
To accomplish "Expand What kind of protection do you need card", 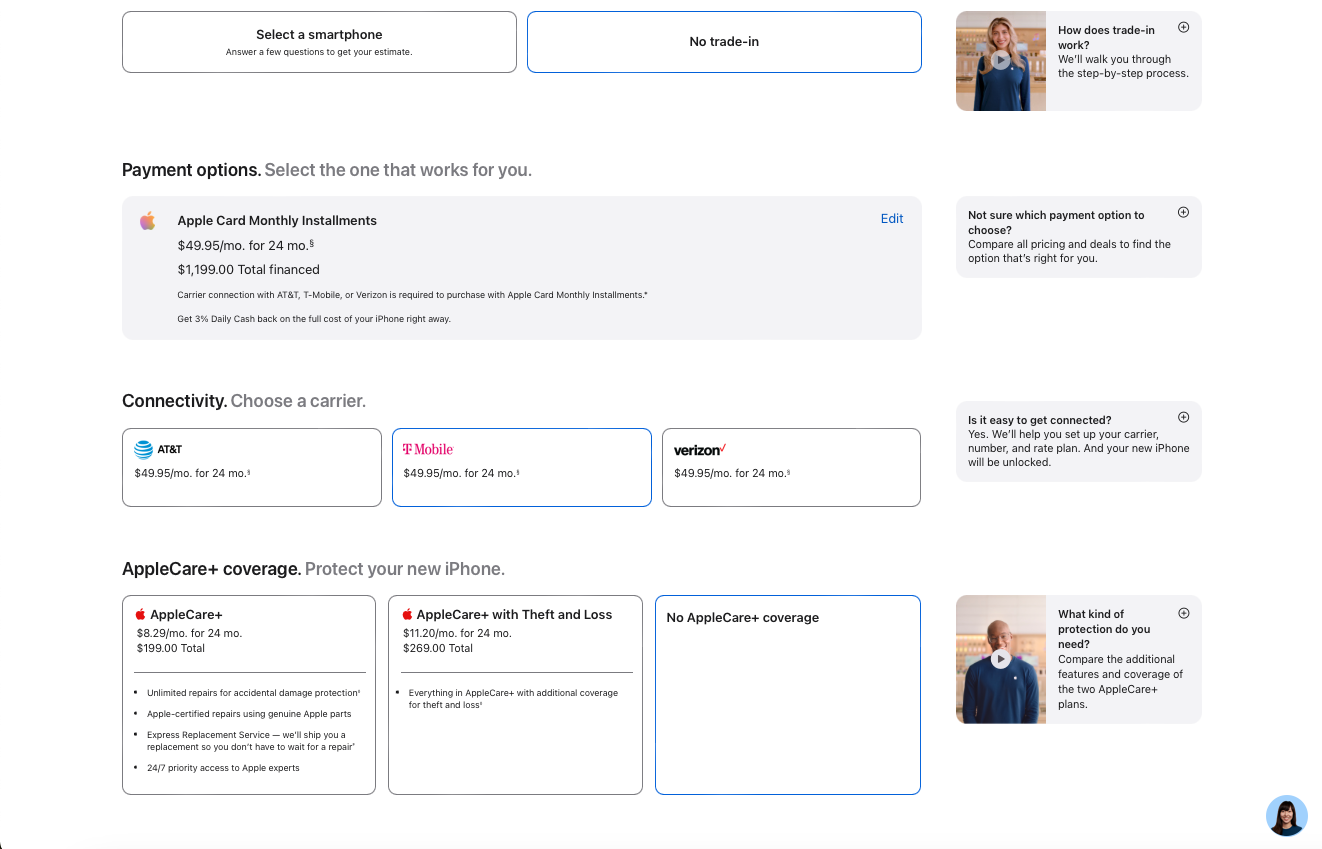I will pos(1184,613).
